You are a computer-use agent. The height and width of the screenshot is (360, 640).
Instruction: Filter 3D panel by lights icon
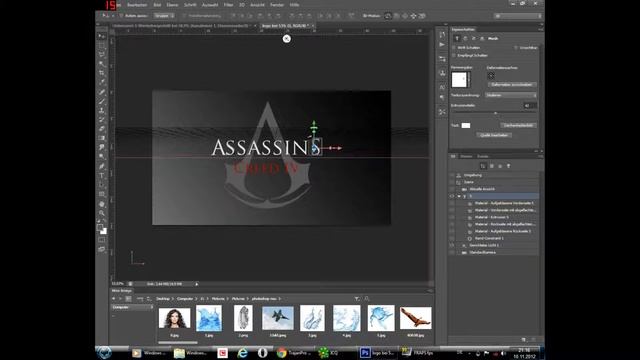point(509,166)
